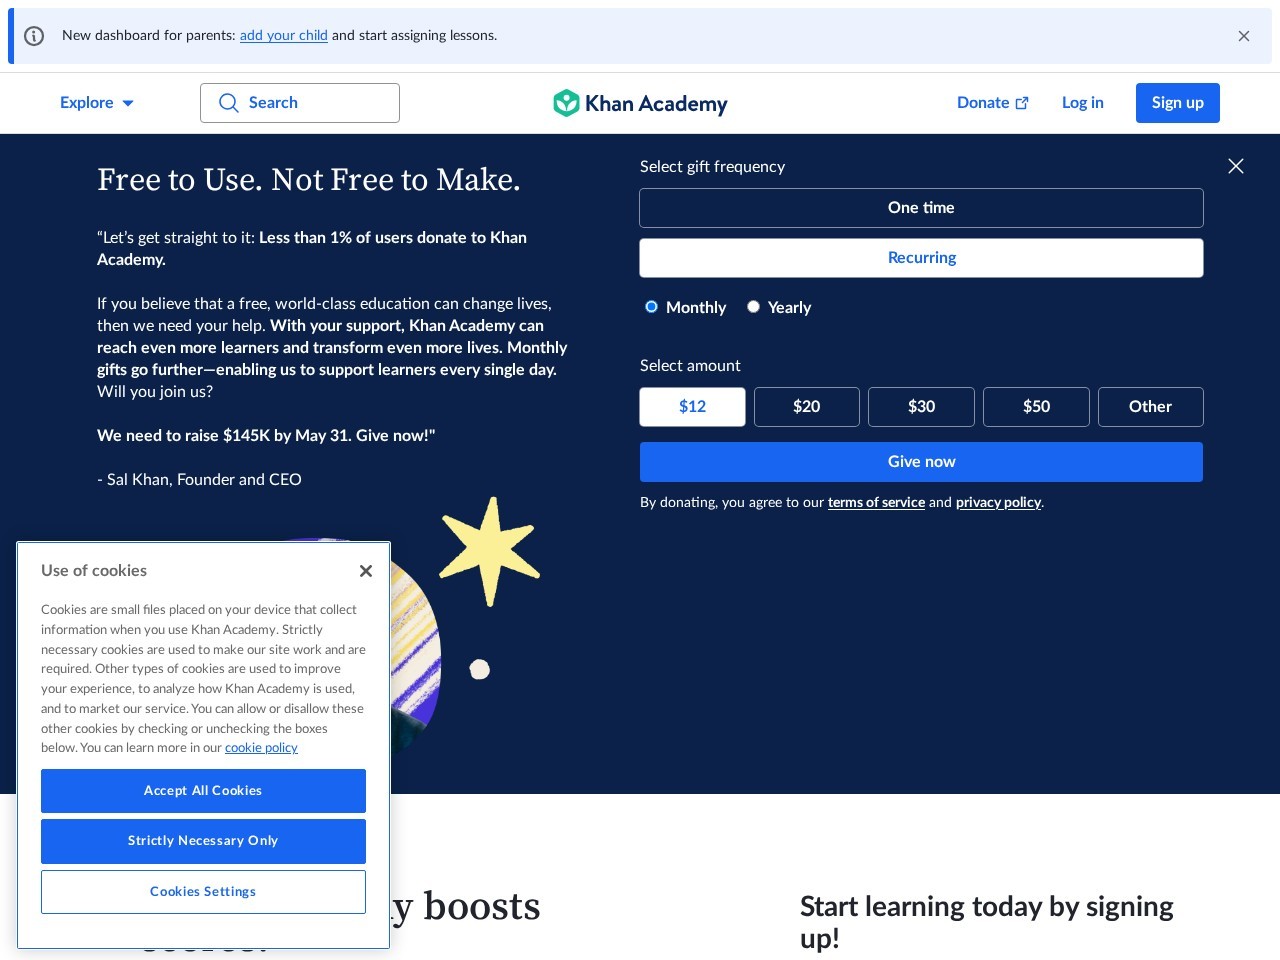
Task: Click Accept All Cookies button
Action: click(203, 791)
